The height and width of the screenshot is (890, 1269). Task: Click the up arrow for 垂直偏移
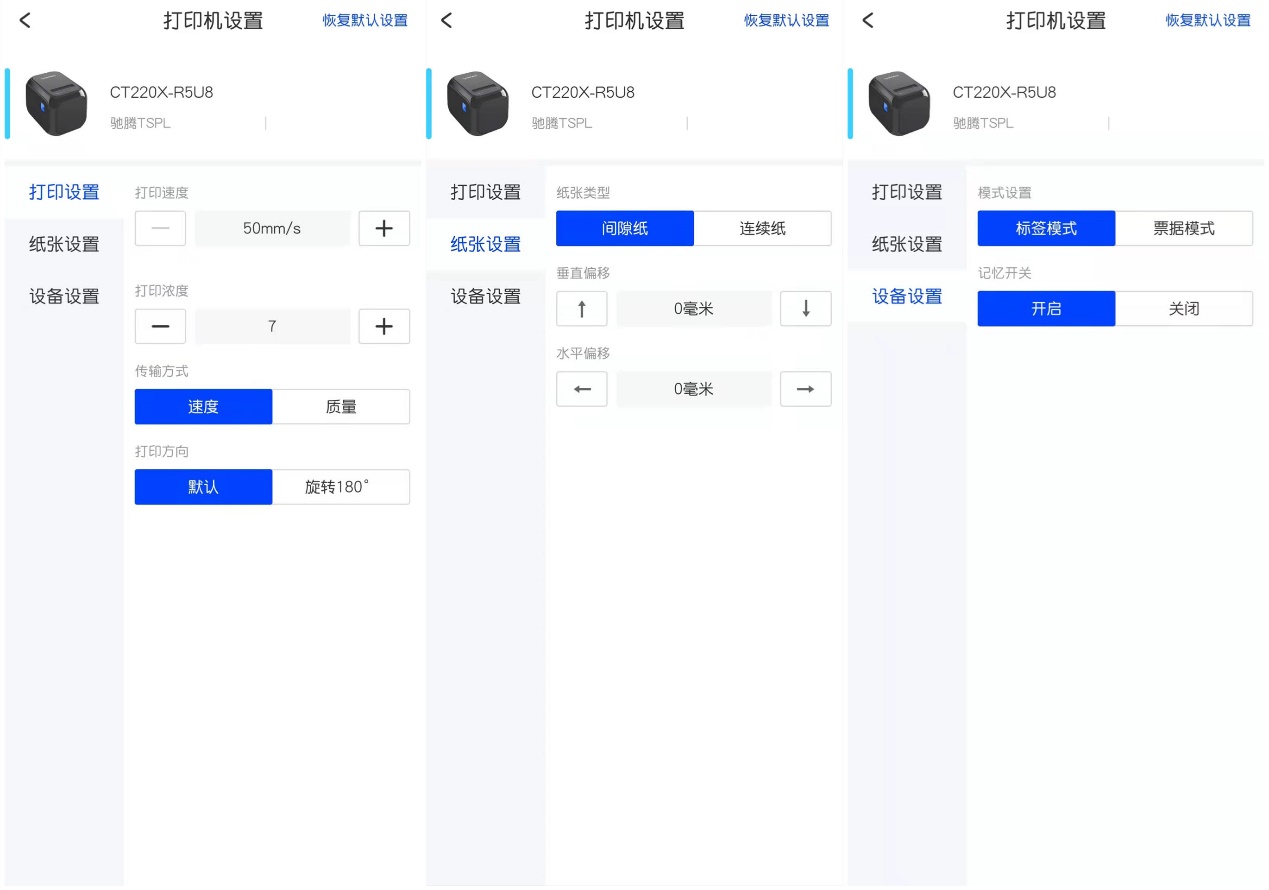click(x=581, y=309)
